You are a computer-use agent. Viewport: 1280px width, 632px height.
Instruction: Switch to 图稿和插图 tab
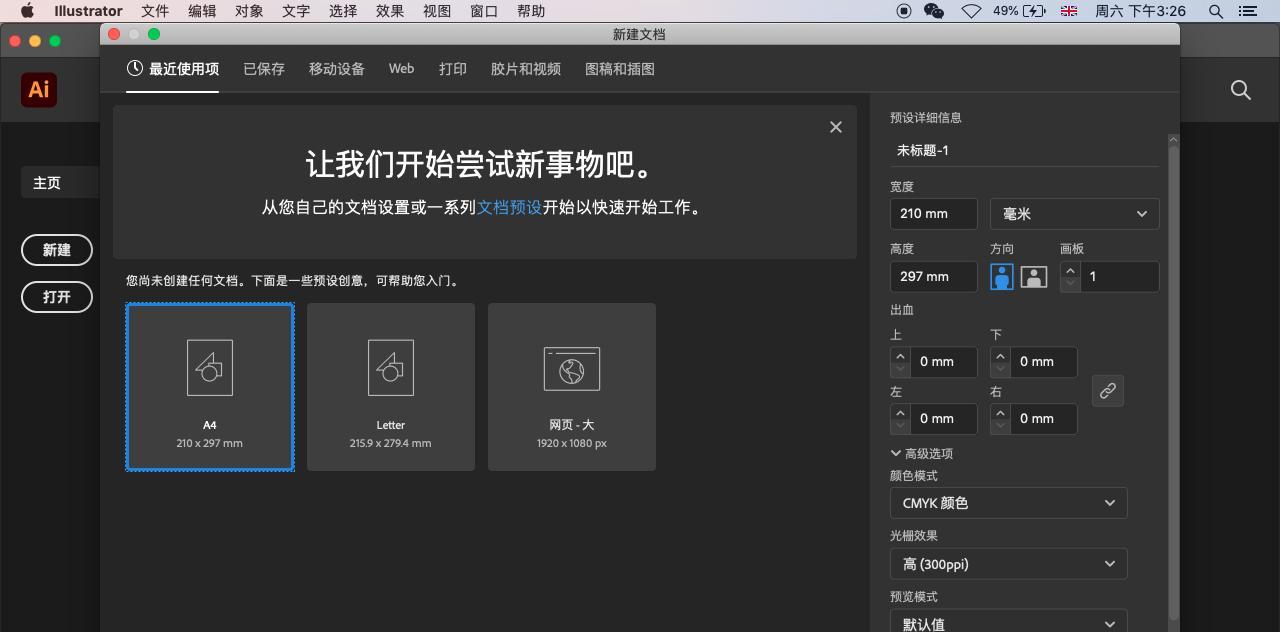620,69
